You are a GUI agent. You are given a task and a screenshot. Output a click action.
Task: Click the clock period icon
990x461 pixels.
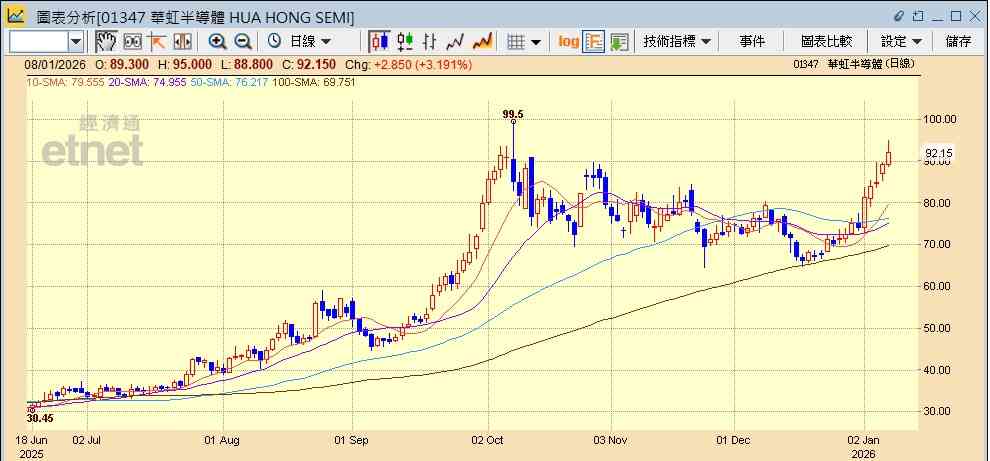(274, 42)
